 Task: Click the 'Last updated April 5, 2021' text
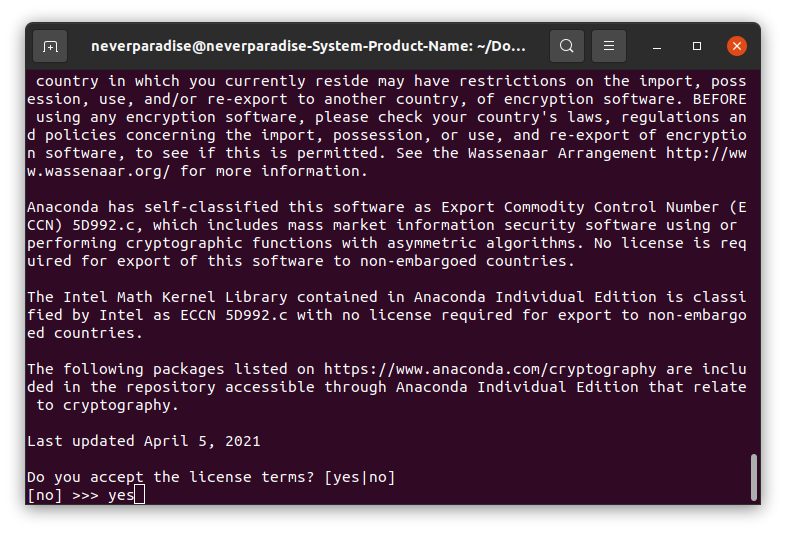point(144,441)
